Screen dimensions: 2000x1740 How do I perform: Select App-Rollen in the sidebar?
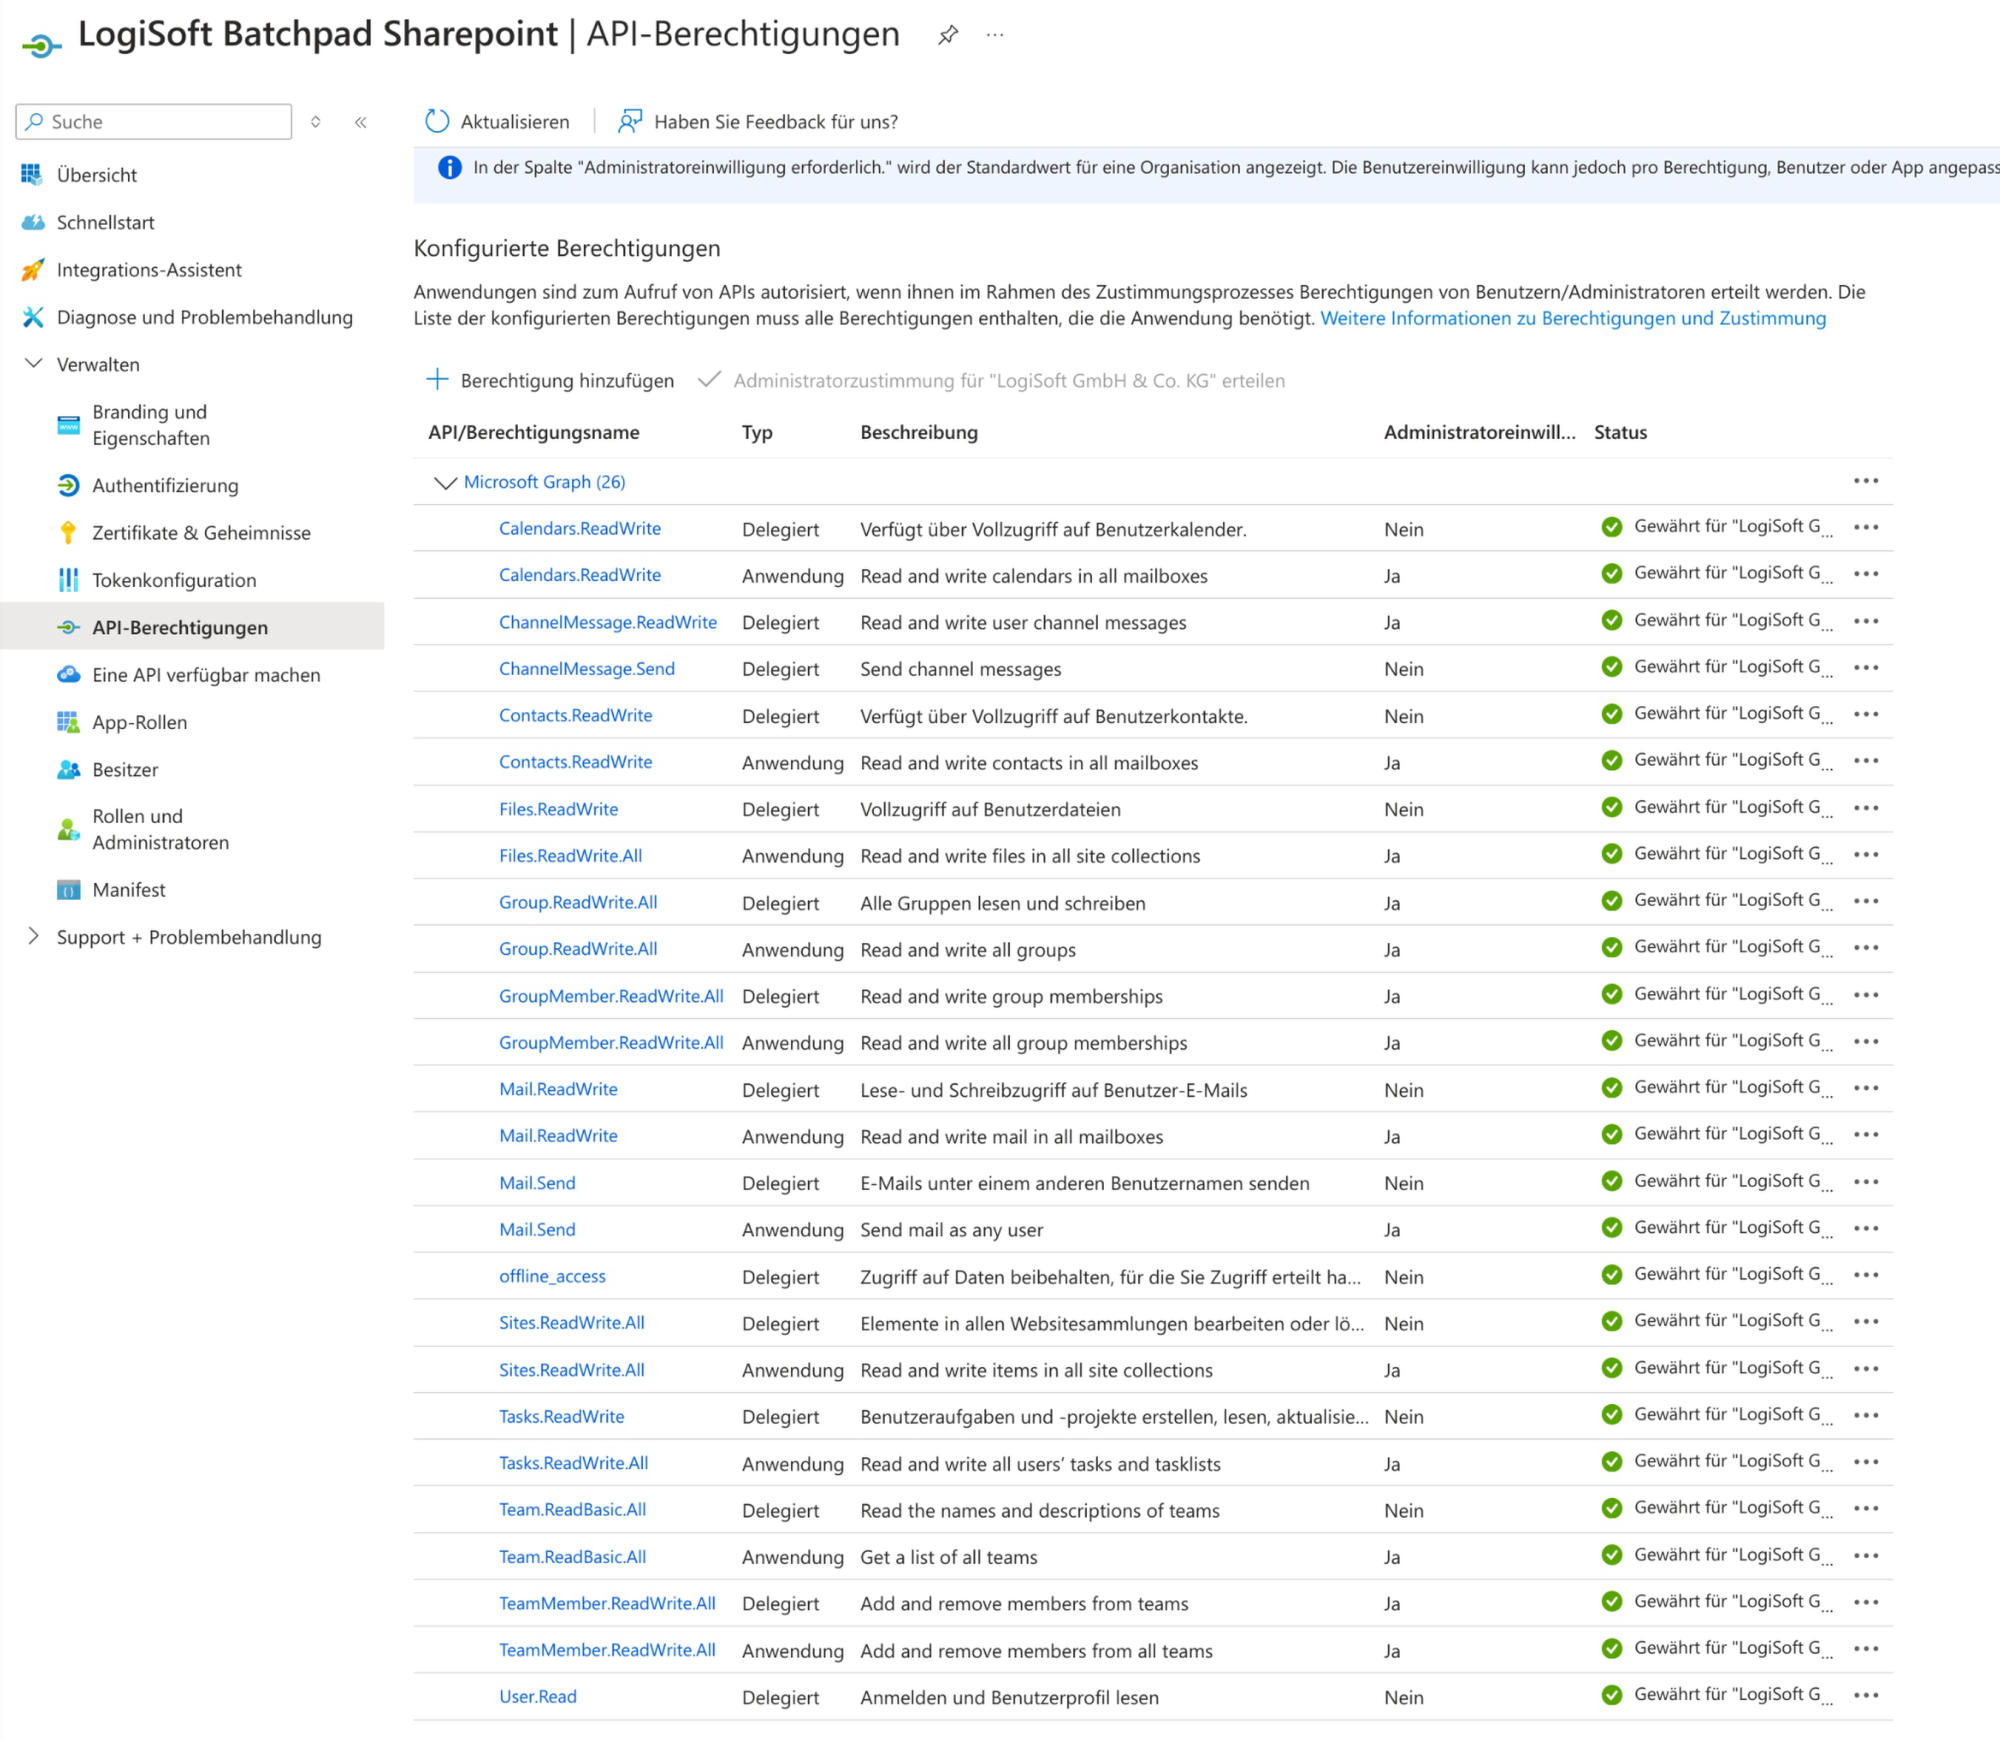139,722
